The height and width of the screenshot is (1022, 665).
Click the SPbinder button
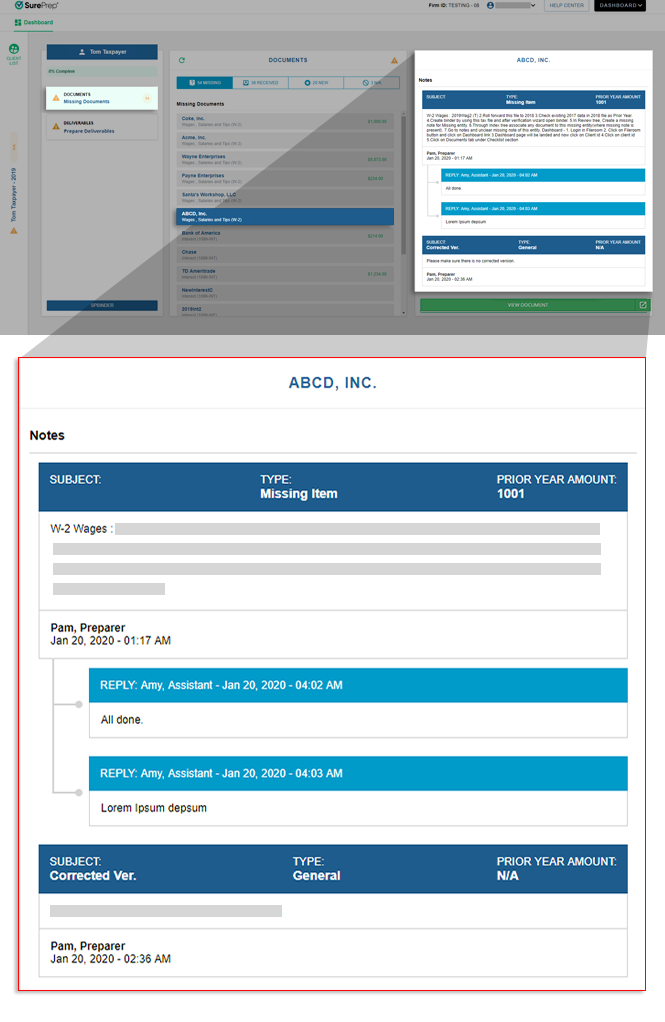[102, 305]
